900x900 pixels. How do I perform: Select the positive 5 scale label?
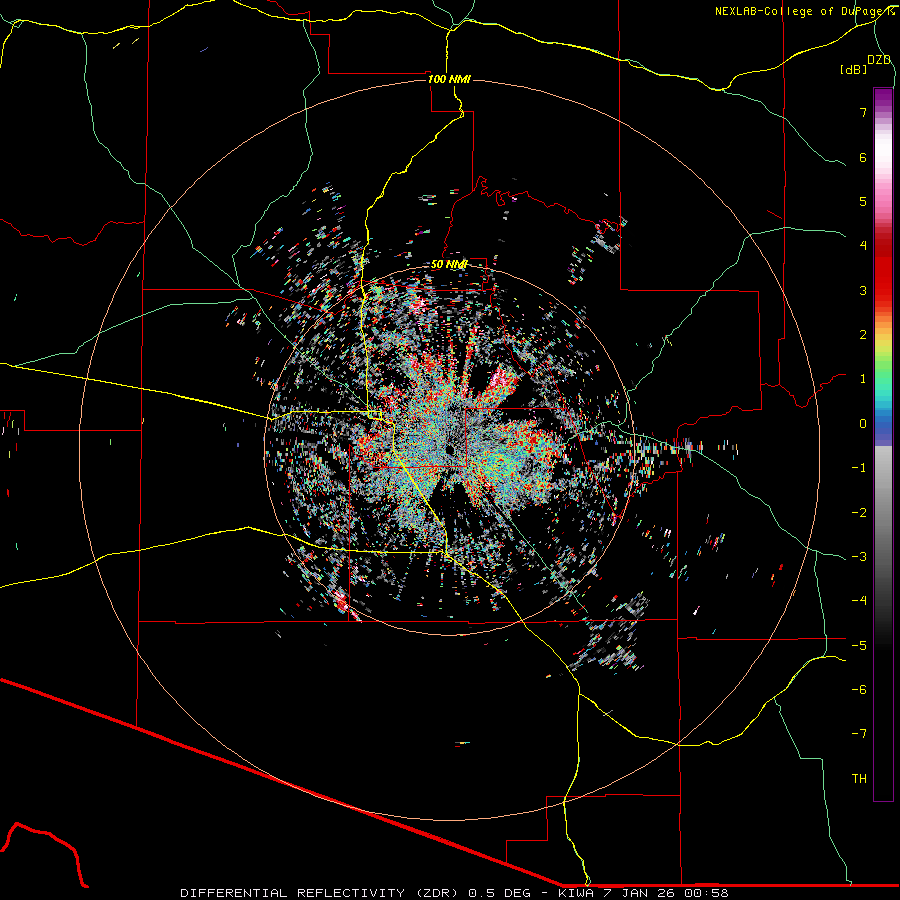863,201
